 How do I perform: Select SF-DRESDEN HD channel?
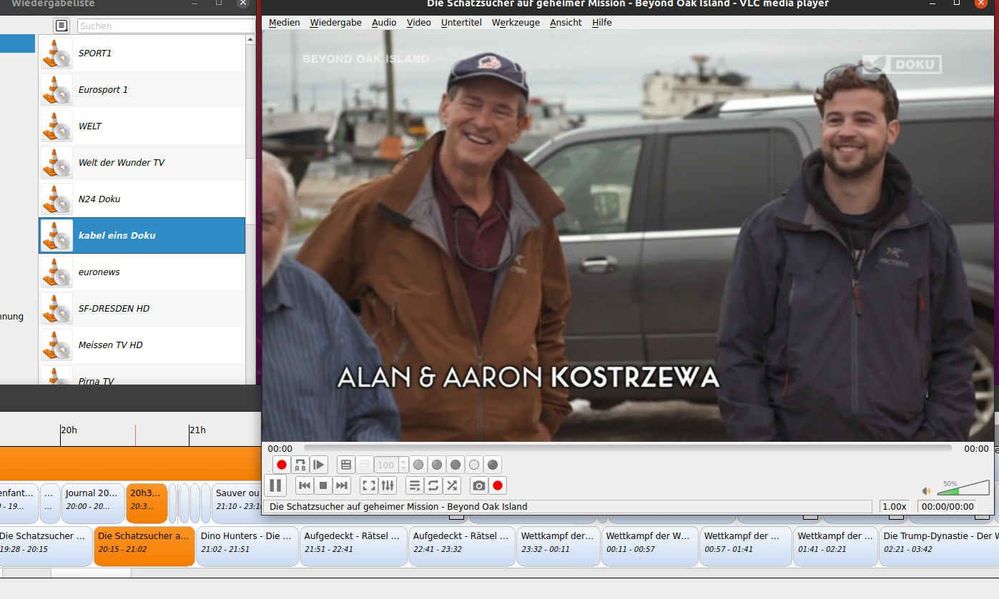(142, 308)
